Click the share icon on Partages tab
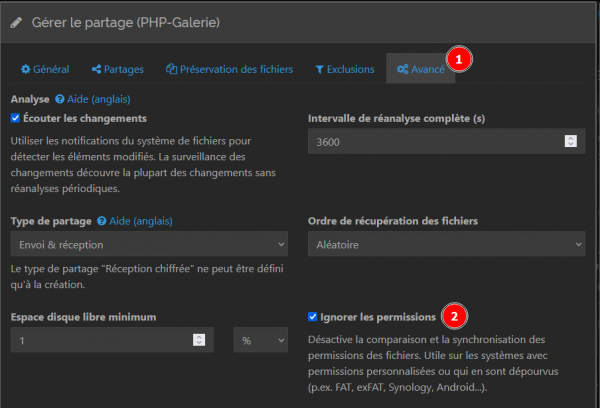 coord(96,70)
